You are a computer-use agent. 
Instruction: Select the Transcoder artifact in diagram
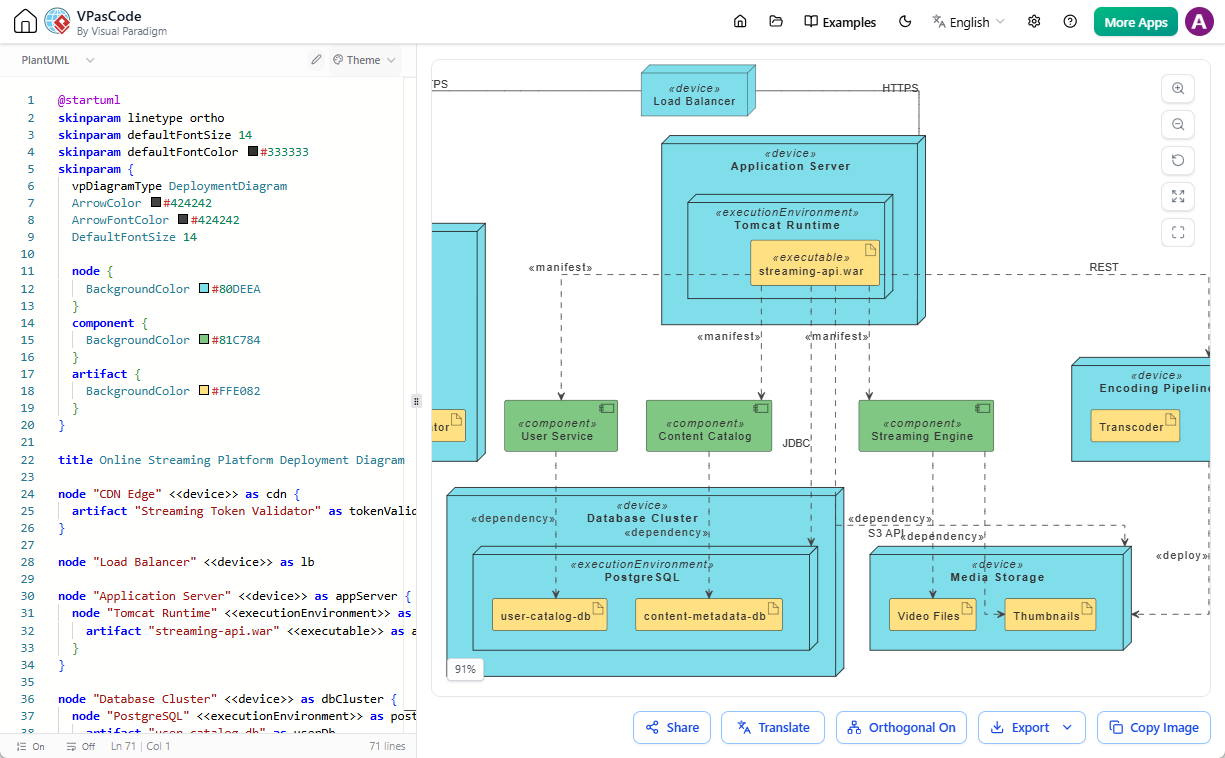[x=1135, y=426]
